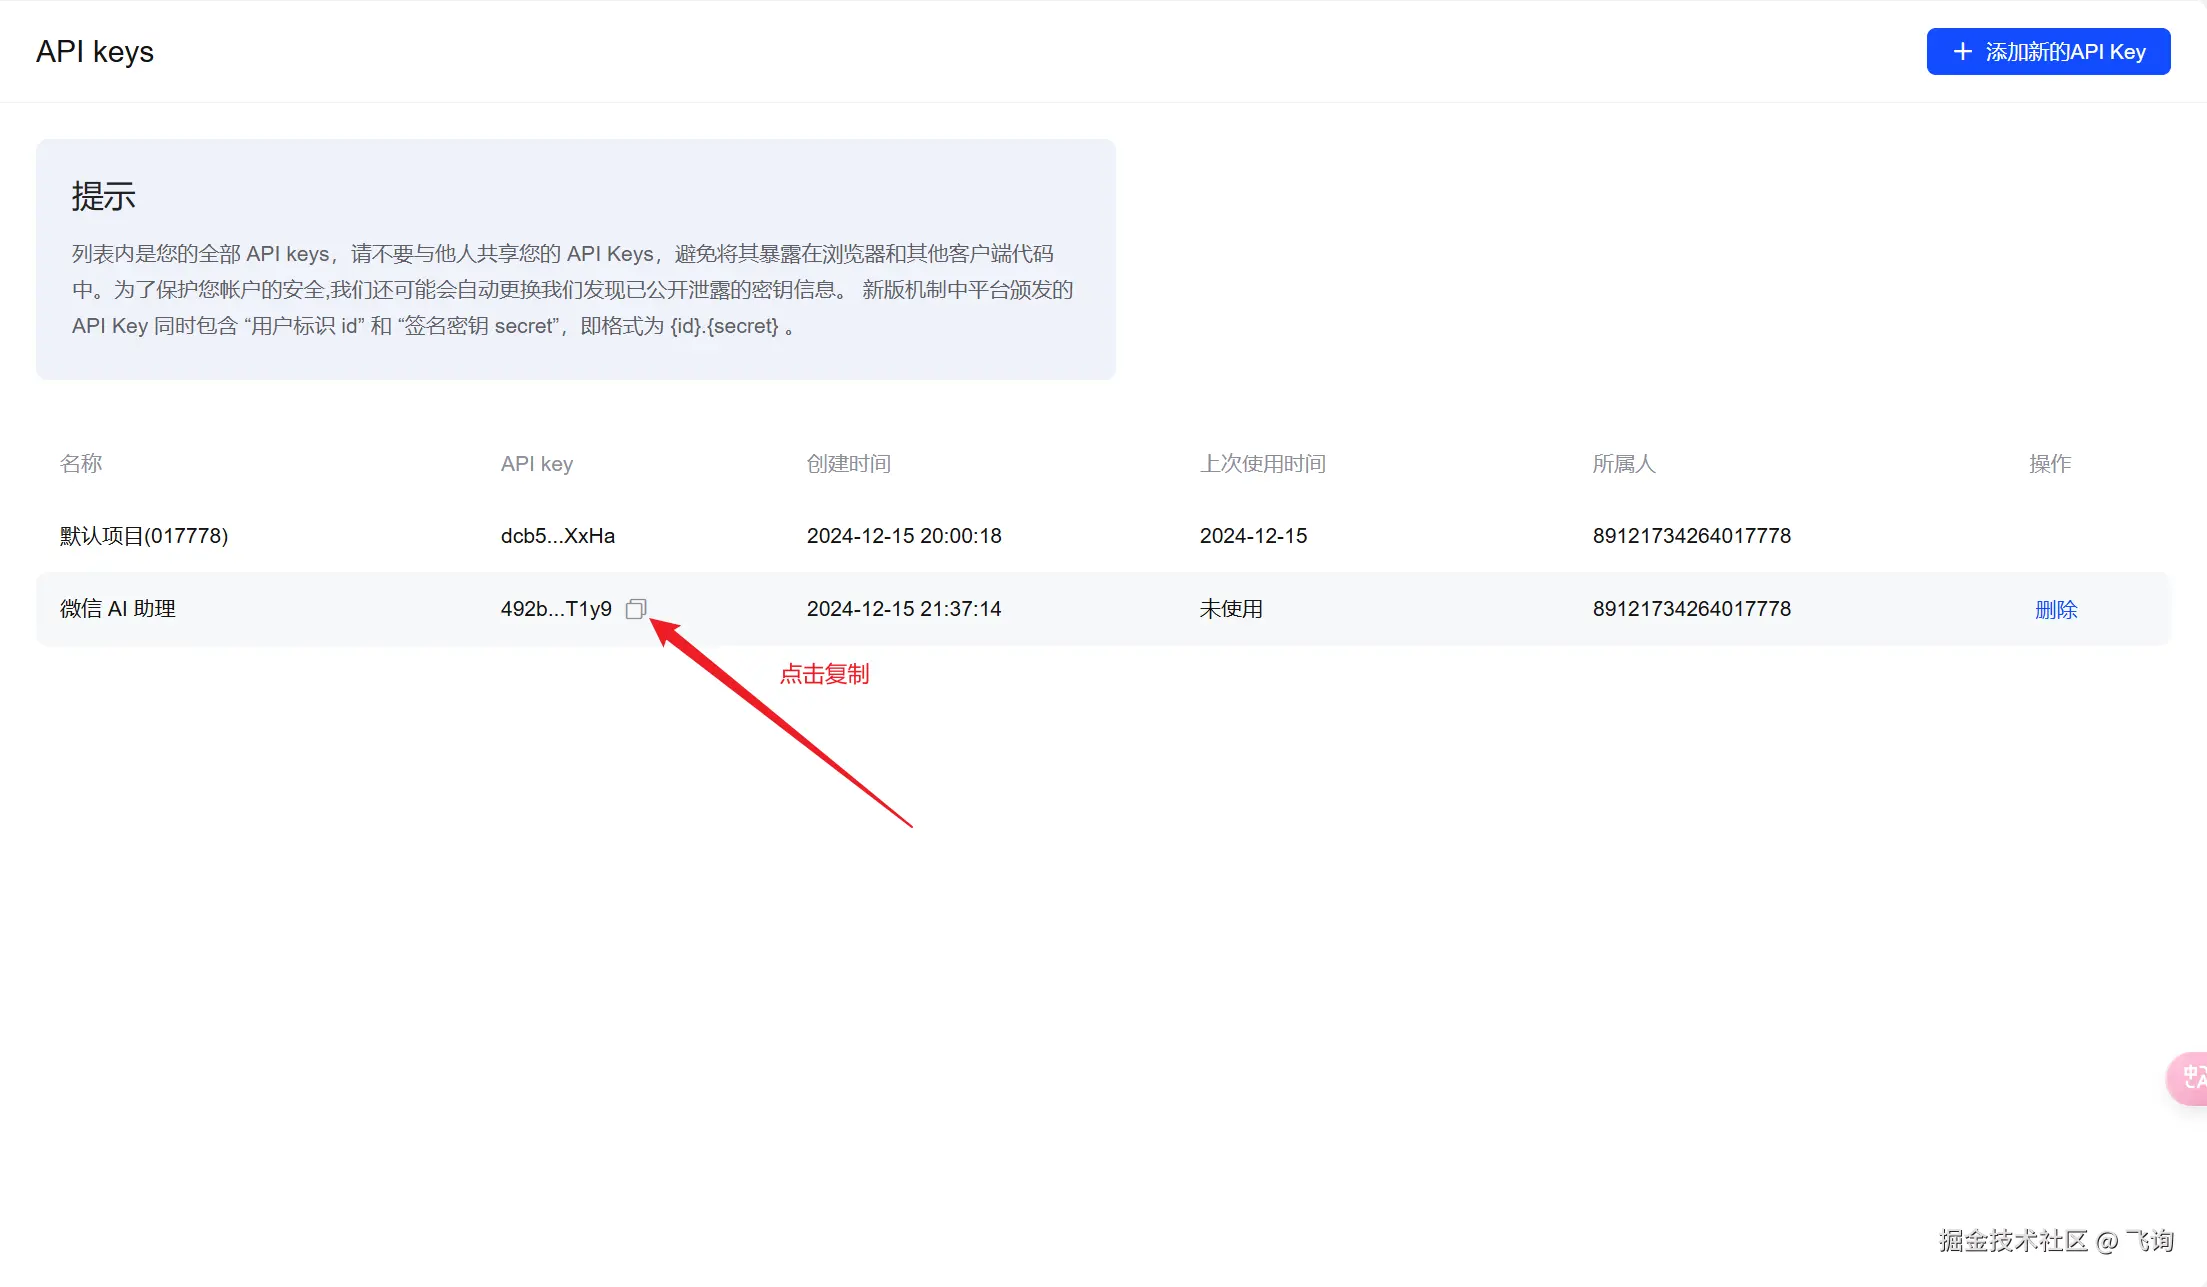
Task: Add a new API Key
Action: pyautogui.click(x=2047, y=52)
